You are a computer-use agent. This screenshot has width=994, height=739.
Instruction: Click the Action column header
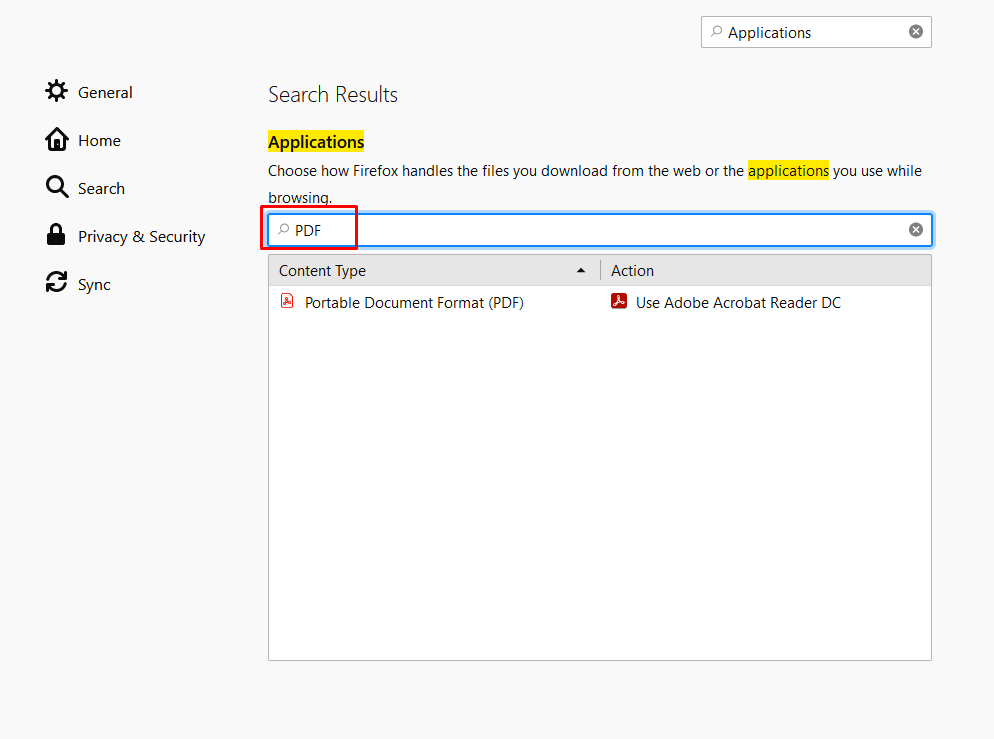765,271
